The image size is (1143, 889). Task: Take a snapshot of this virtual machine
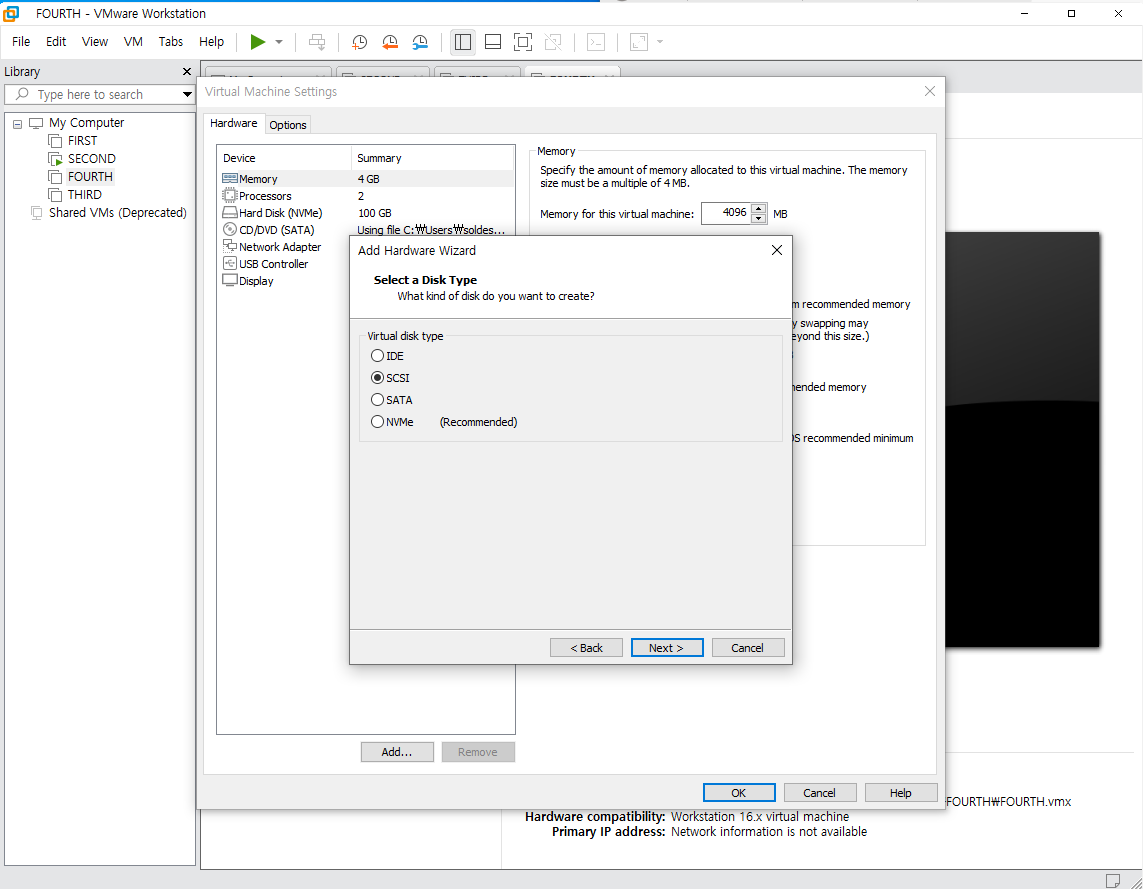pyautogui.click(x=359, y=42)
